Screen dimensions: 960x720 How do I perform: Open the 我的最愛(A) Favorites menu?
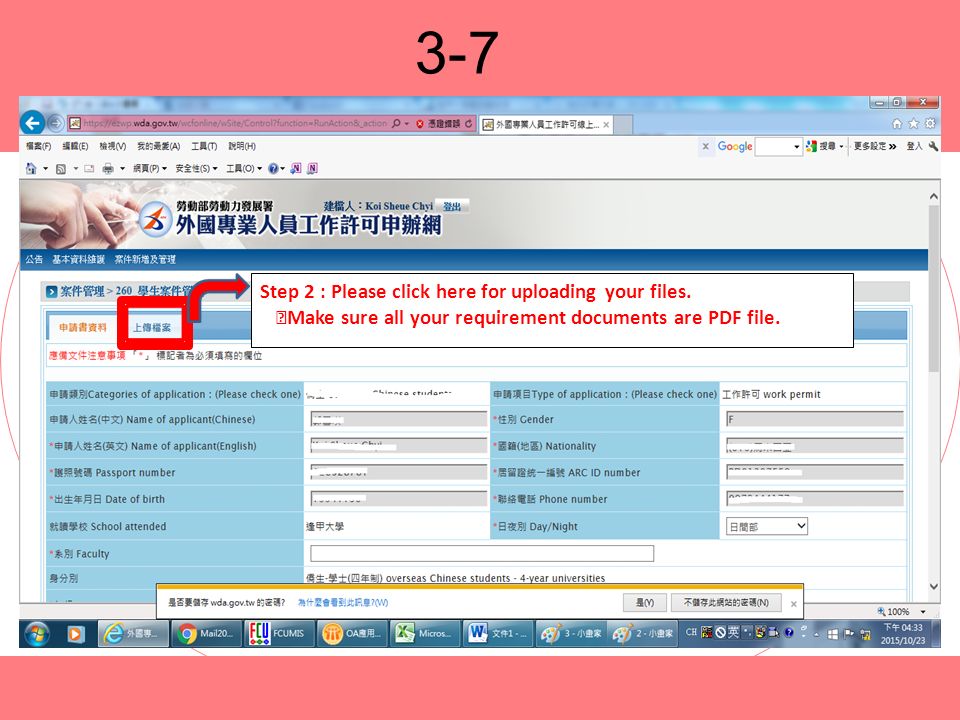point(159,146)
